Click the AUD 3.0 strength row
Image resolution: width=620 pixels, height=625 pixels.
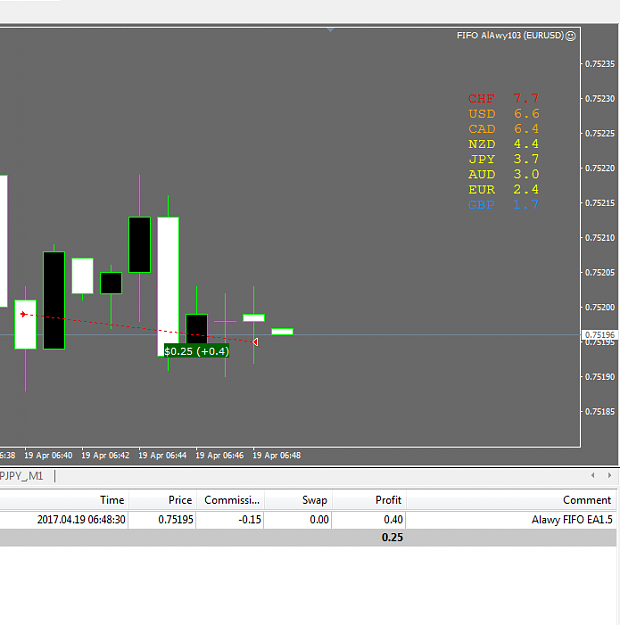[x=504, y=174]
